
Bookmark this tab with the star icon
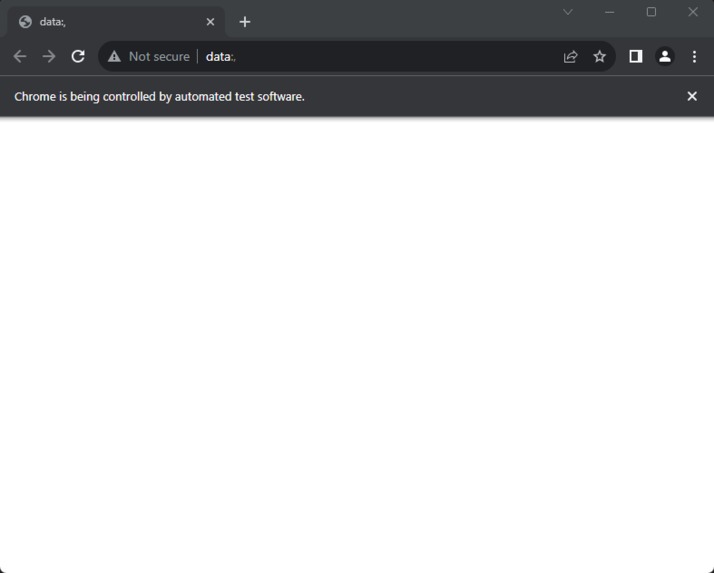pyautogui.click(x=599, y=56)
